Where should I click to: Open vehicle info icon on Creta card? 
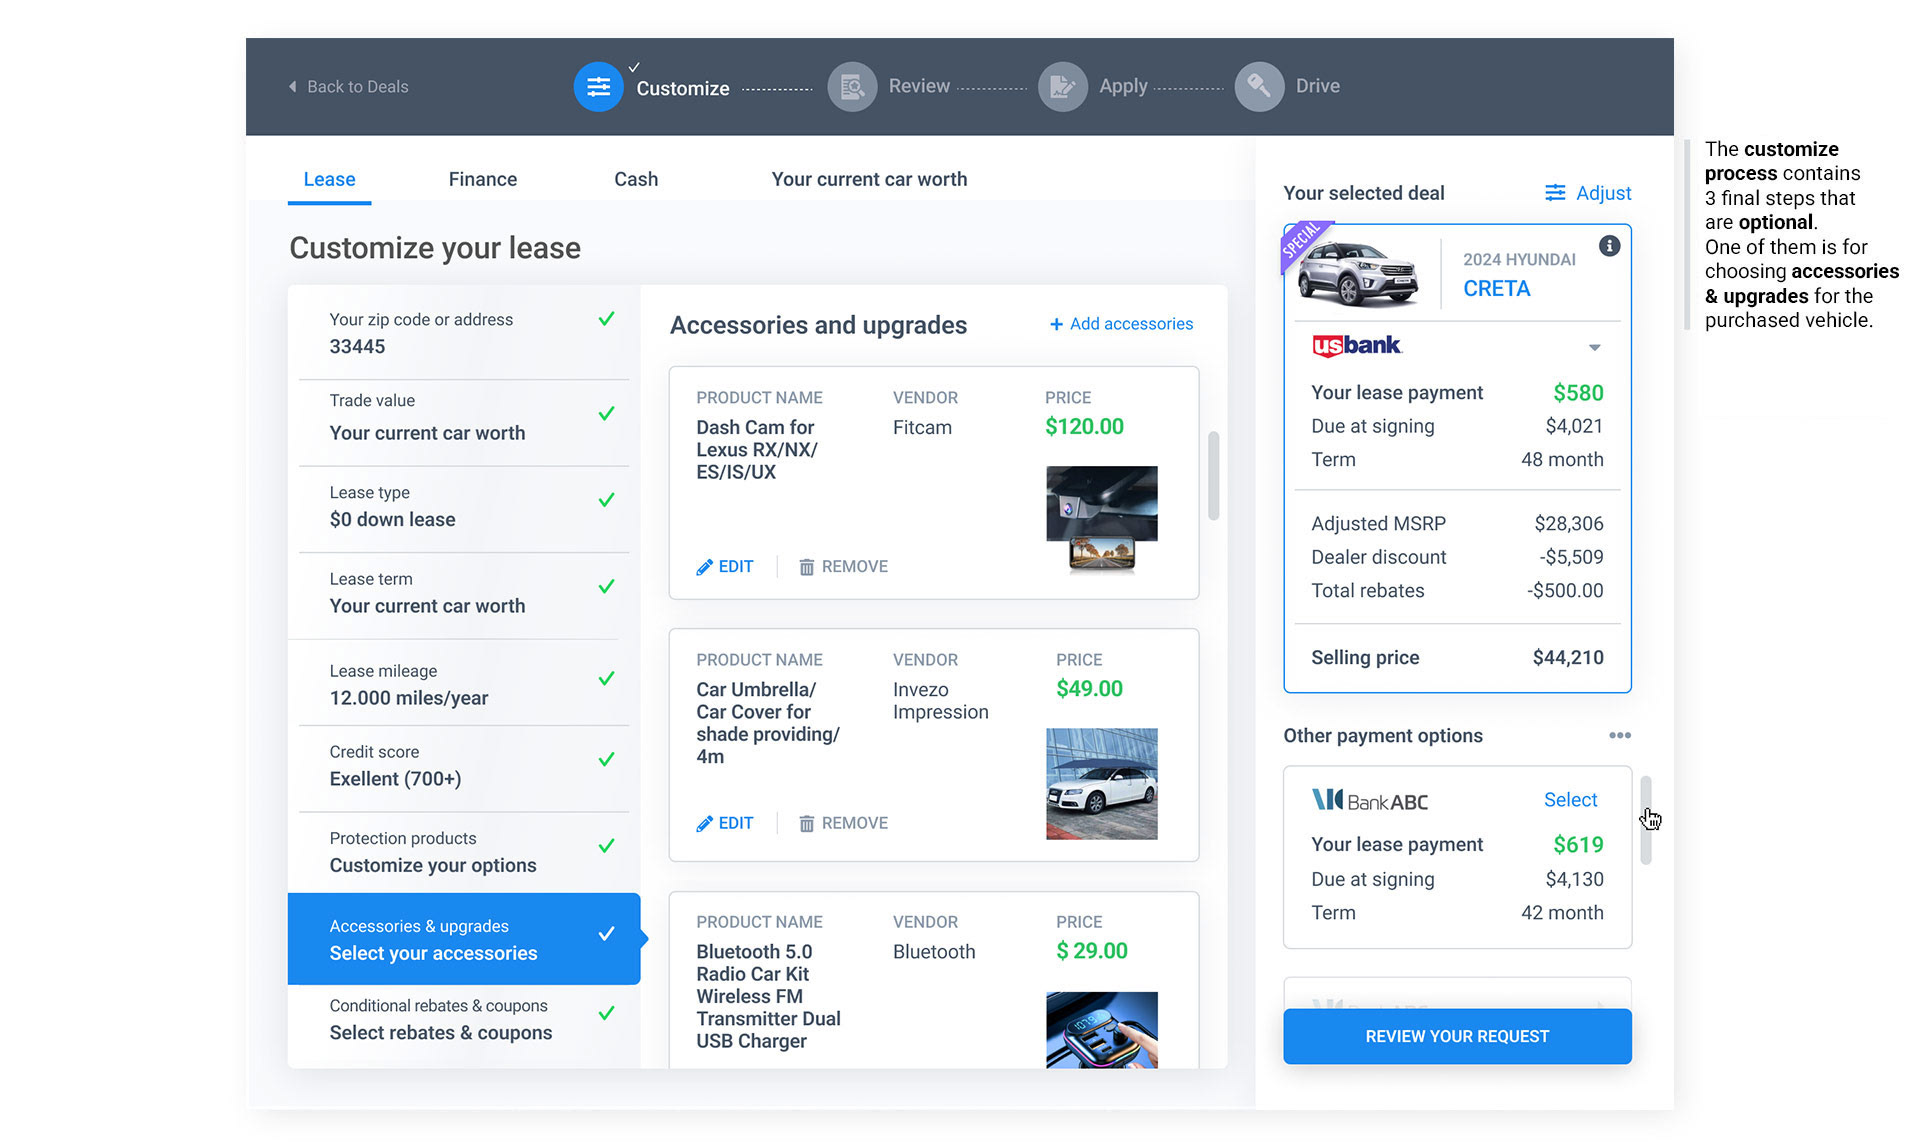point(1609,246)
